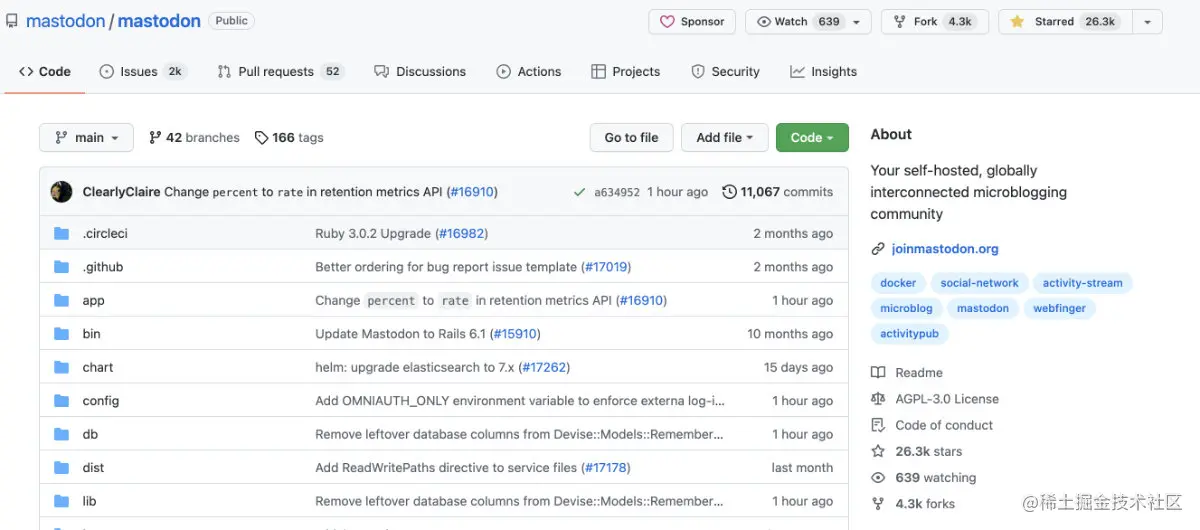Click the folder icon for chart
The width and height of the screenshot is (1200, 530).
tap(62, 367)
